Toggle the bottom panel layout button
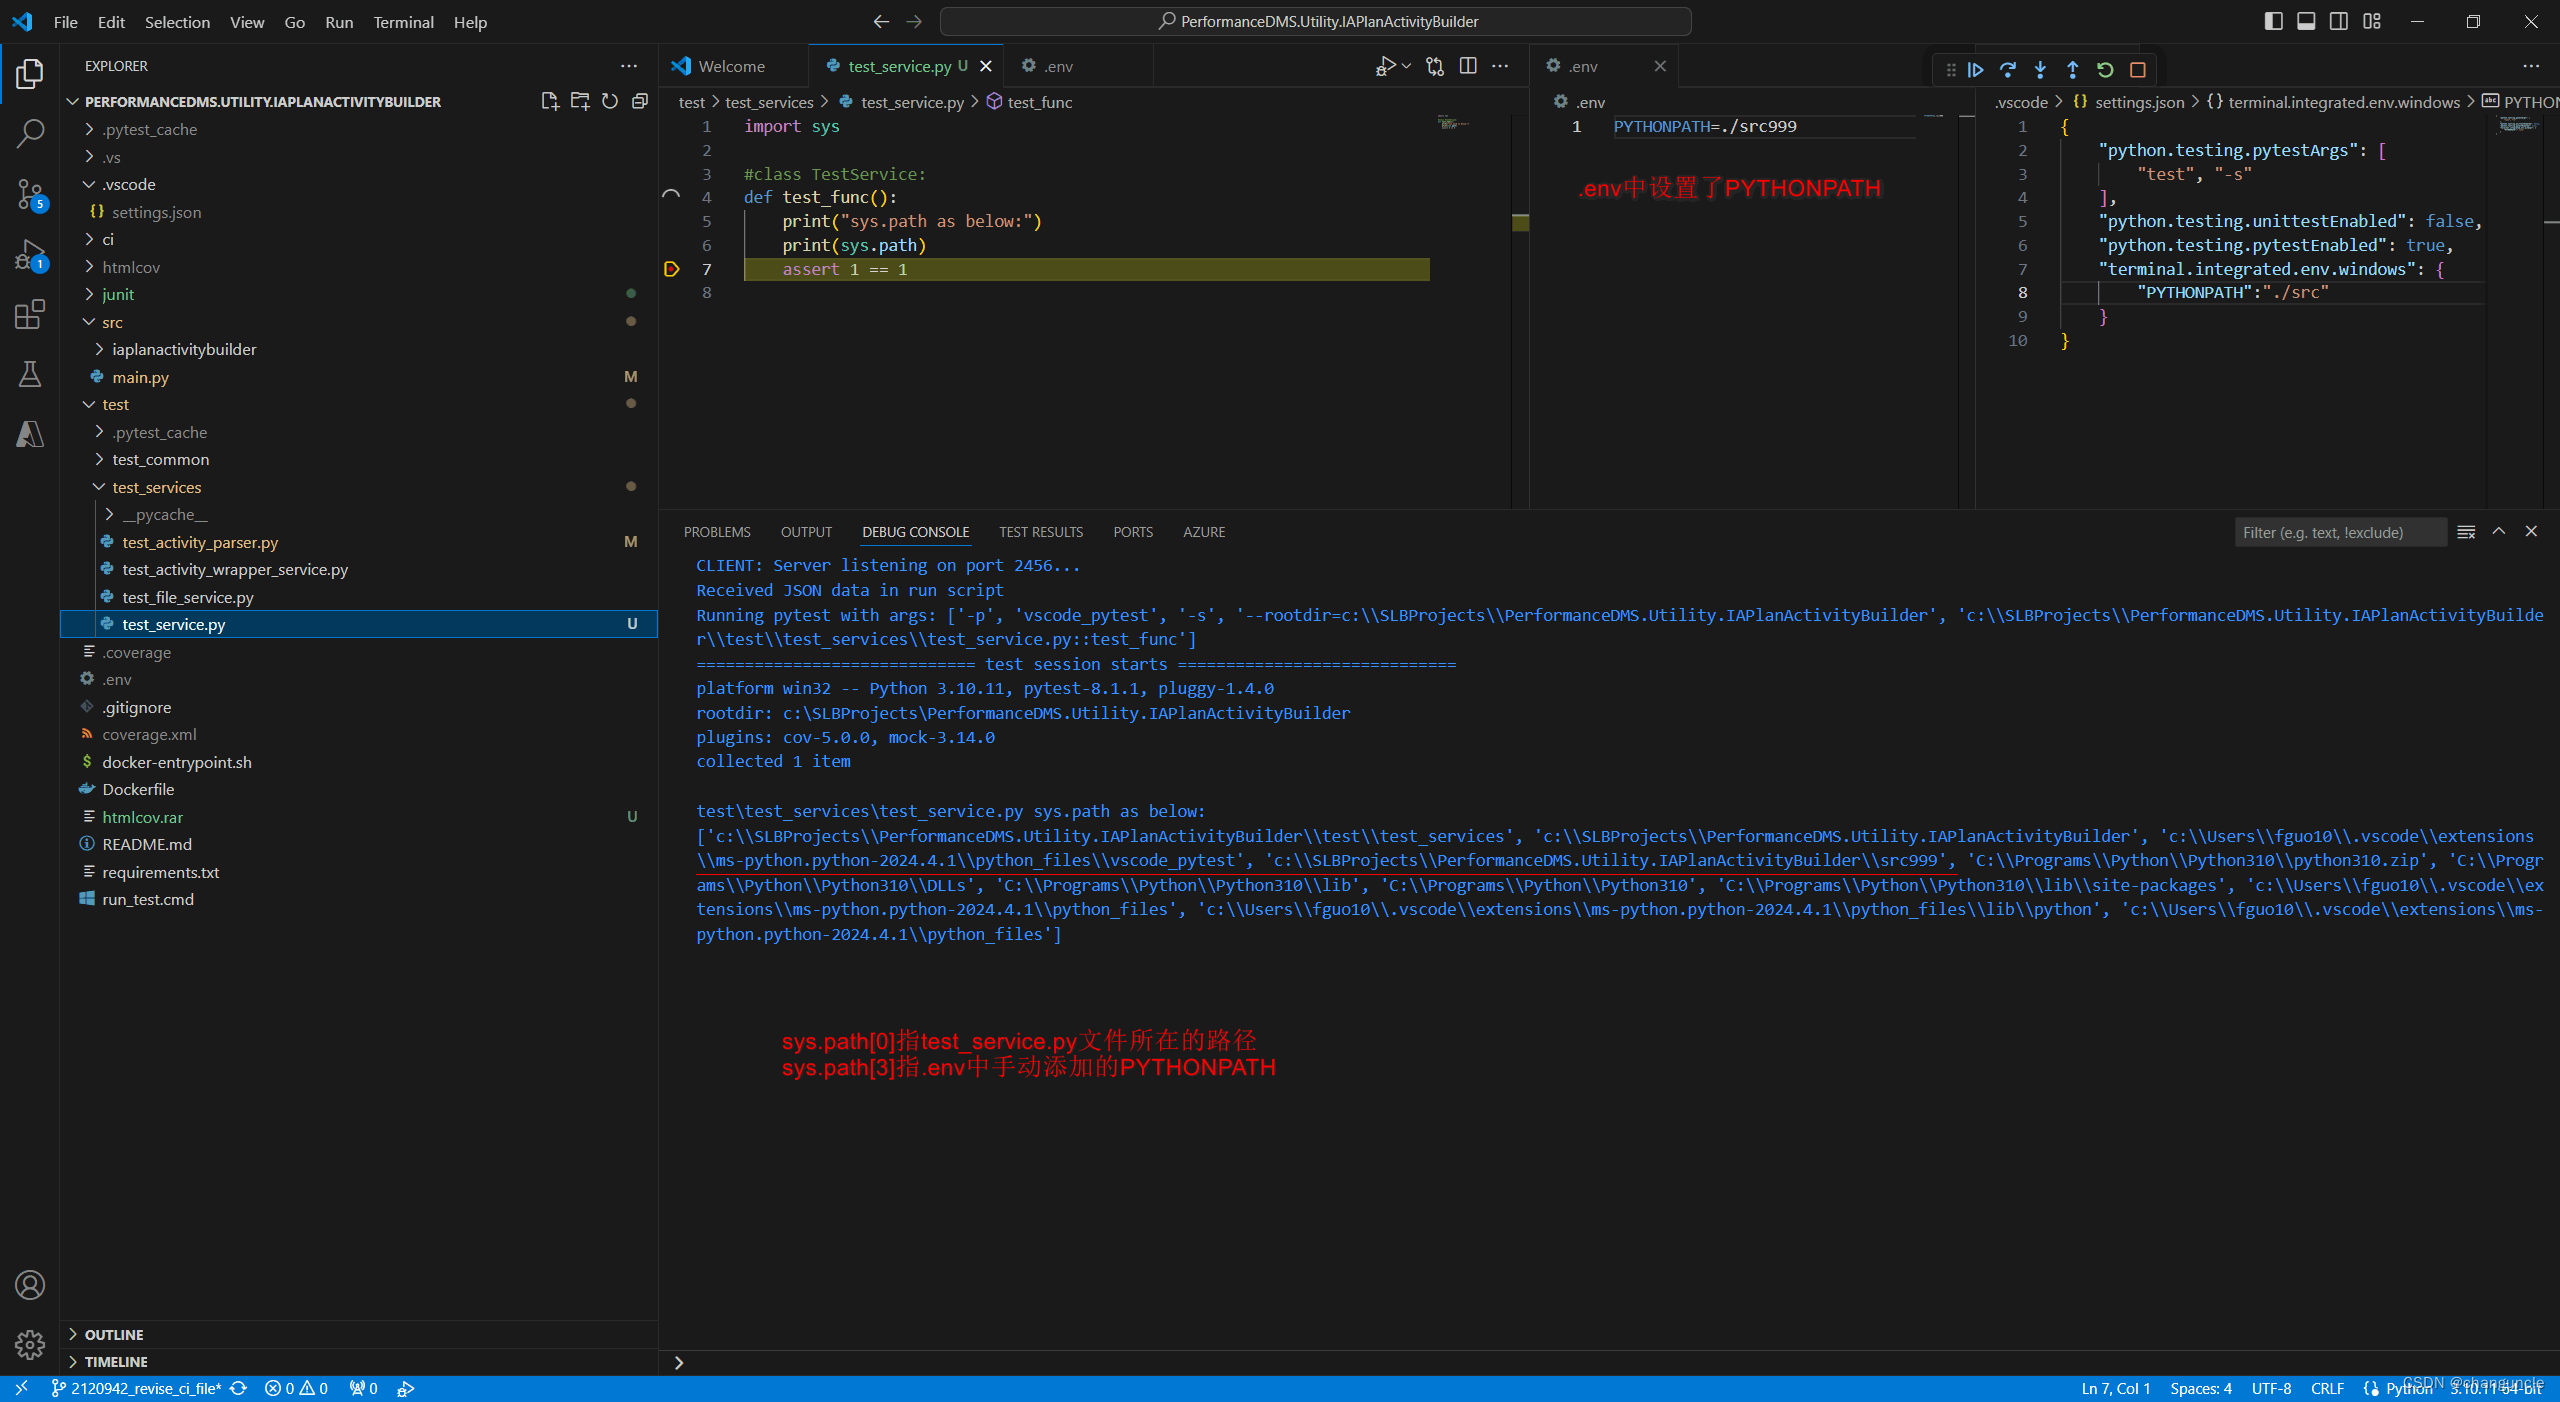Screen dimensions: 2560x1402 tap(2306, 21)
